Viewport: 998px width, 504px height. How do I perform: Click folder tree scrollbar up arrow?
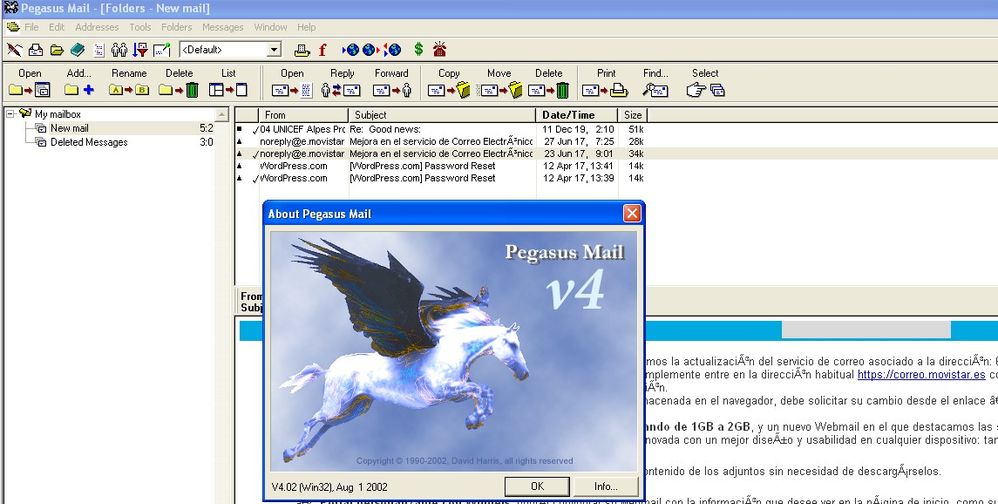(221, 115)
